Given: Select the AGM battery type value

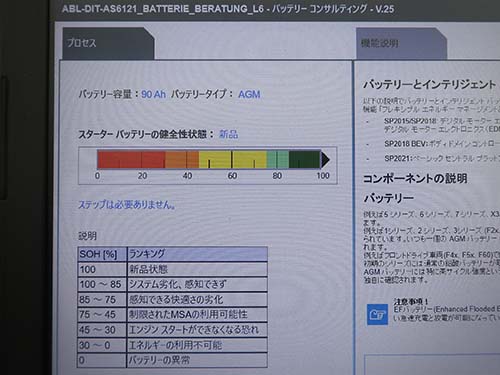Looking at the screenshot, I should (249, 94).
